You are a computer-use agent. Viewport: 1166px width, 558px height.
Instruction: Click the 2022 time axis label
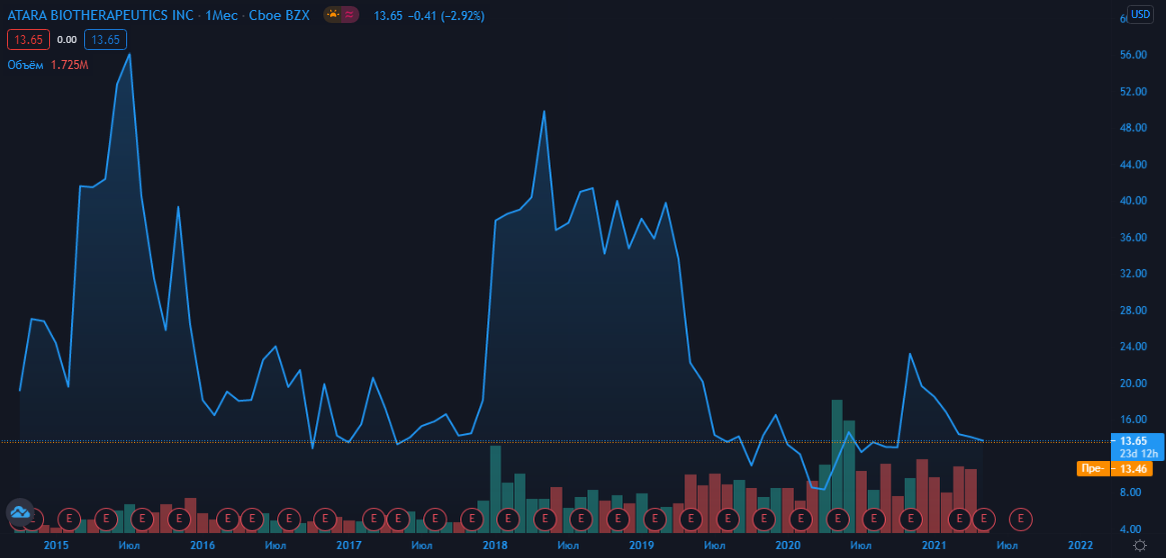click(1080, 545)
